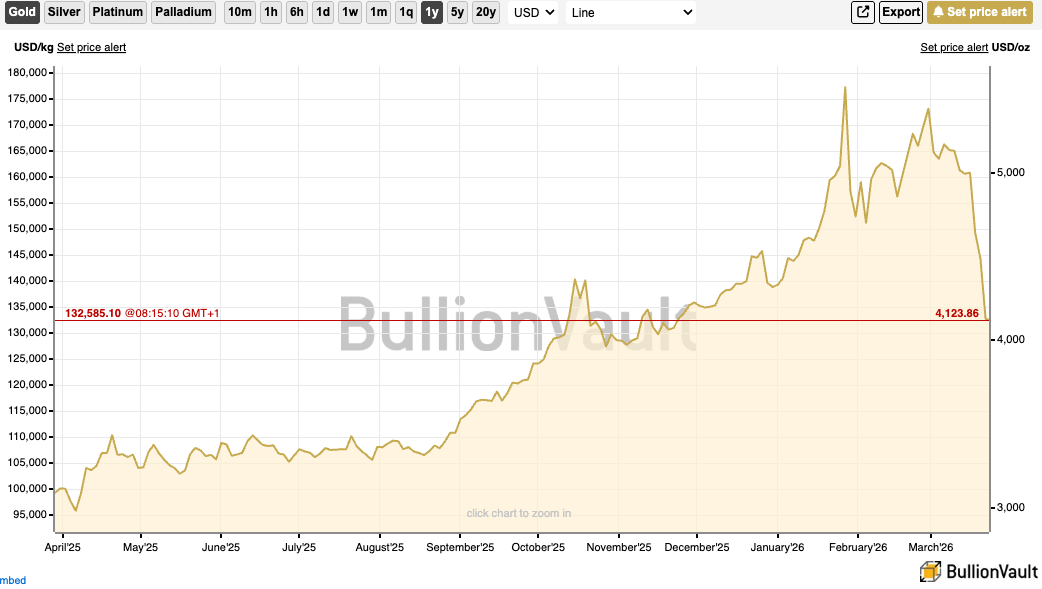Click the bell Set price alert button
1042x589 pixels.
pyautogui.click(x=979, y=12)
